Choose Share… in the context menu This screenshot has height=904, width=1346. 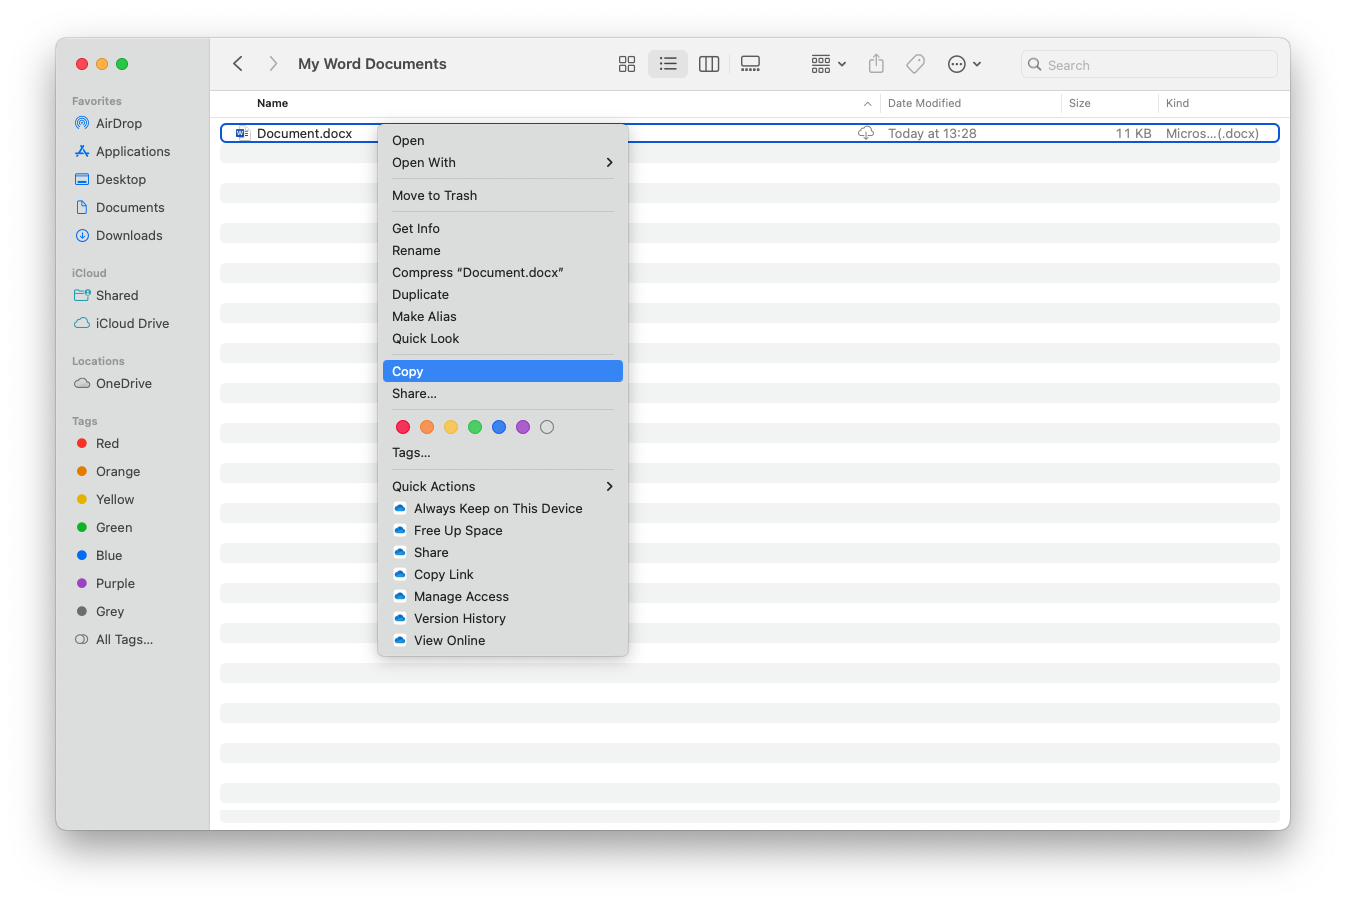click(x=503, y=393)
